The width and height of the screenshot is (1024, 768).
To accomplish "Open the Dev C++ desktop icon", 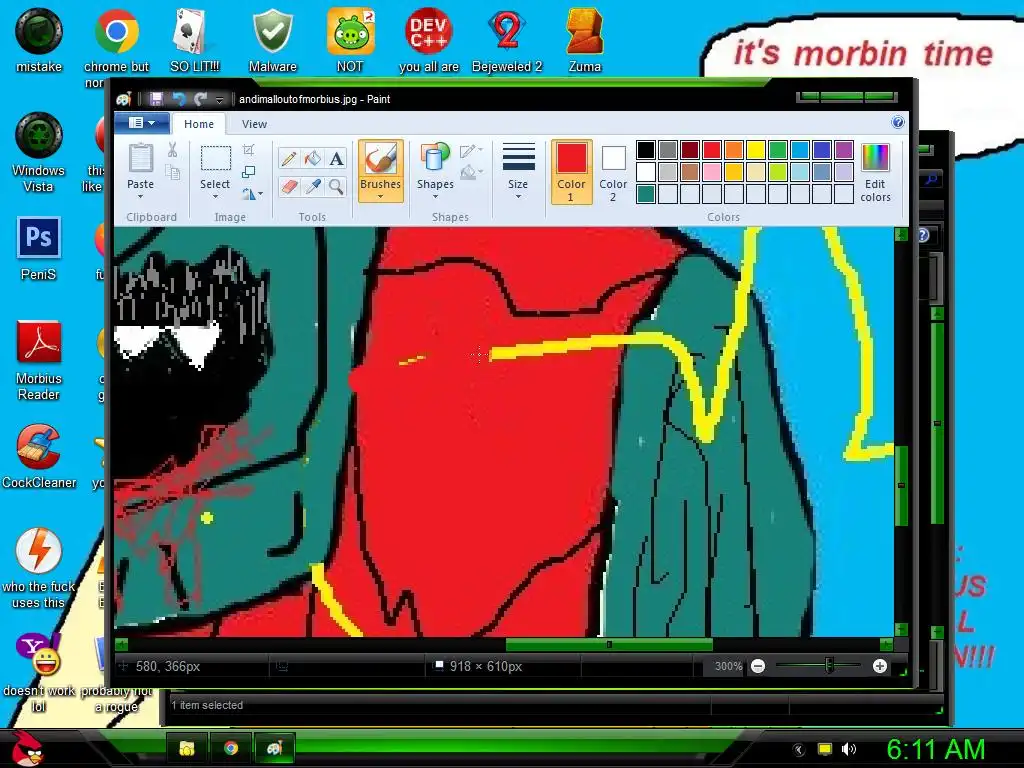I will pos(428,39).
